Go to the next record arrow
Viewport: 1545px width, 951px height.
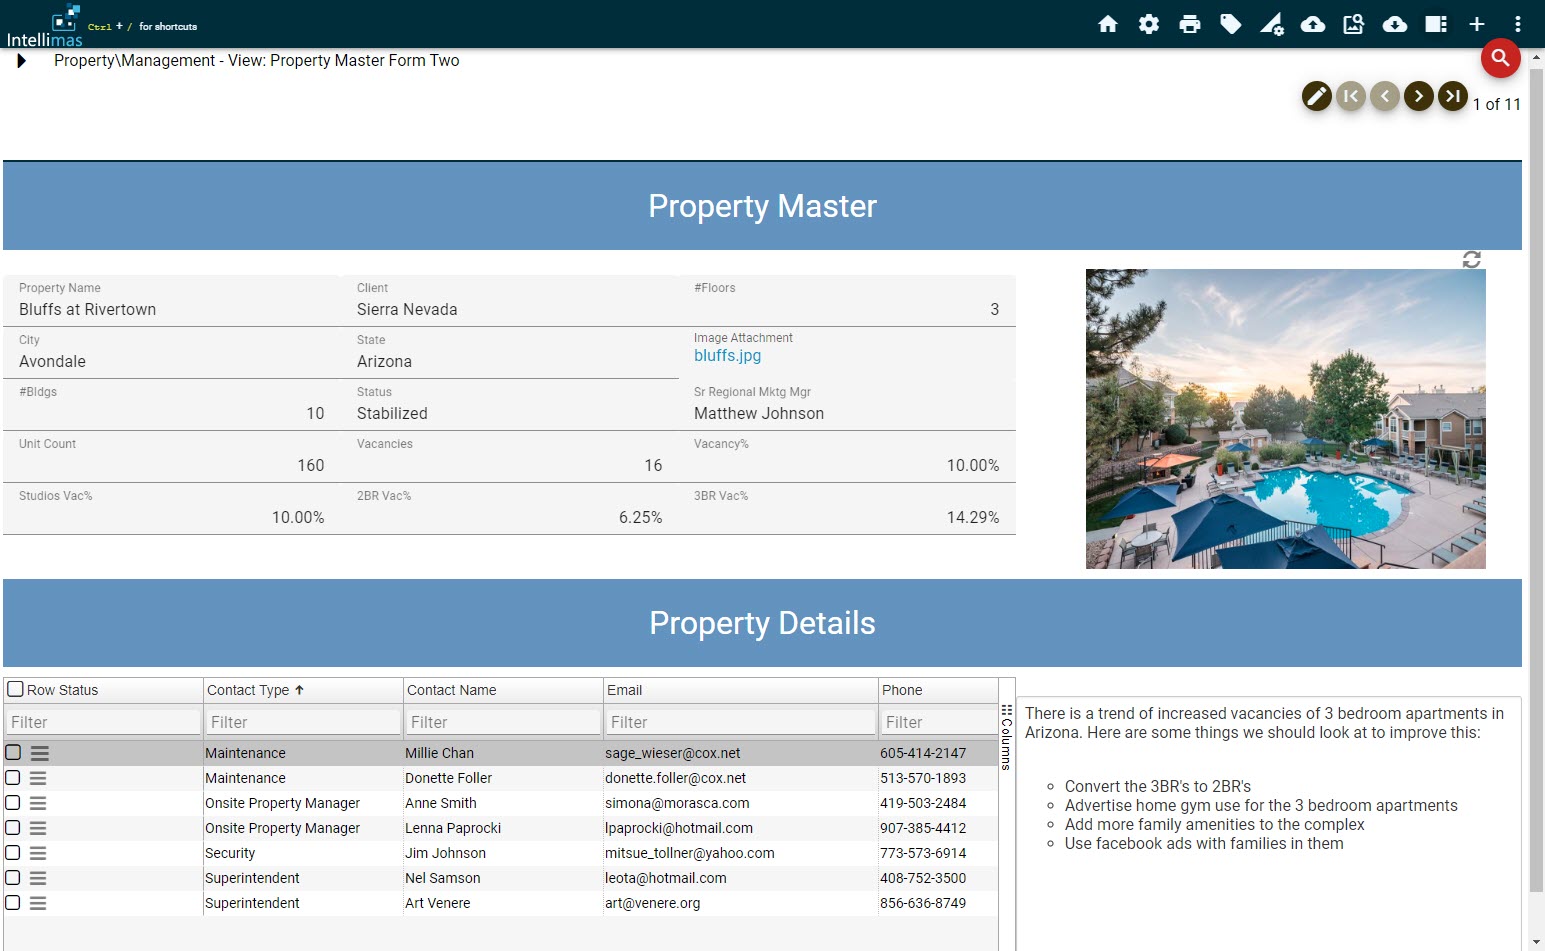click(1418, 96)
